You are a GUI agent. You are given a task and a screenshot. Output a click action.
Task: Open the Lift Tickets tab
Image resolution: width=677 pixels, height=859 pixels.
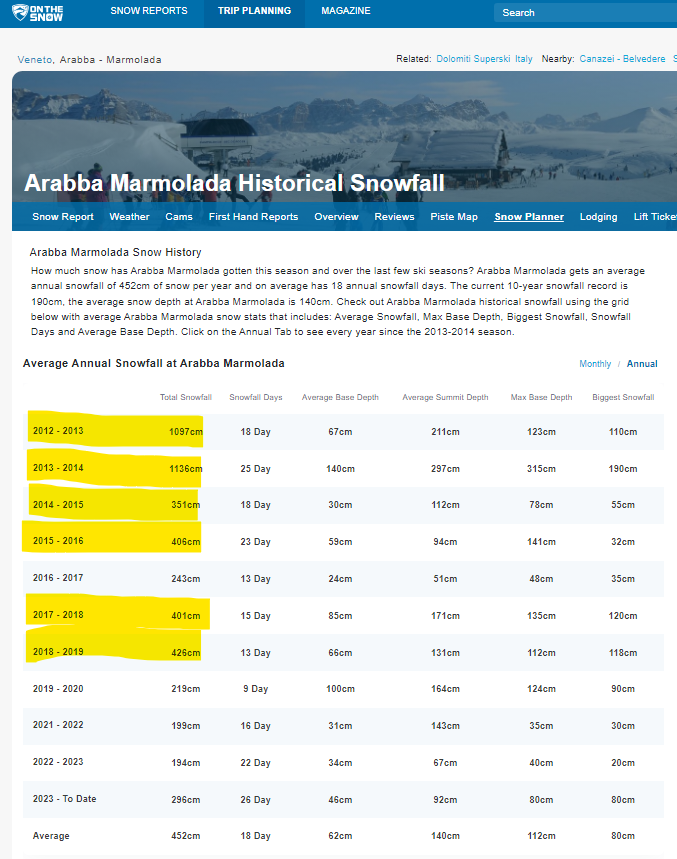(655, 216)
